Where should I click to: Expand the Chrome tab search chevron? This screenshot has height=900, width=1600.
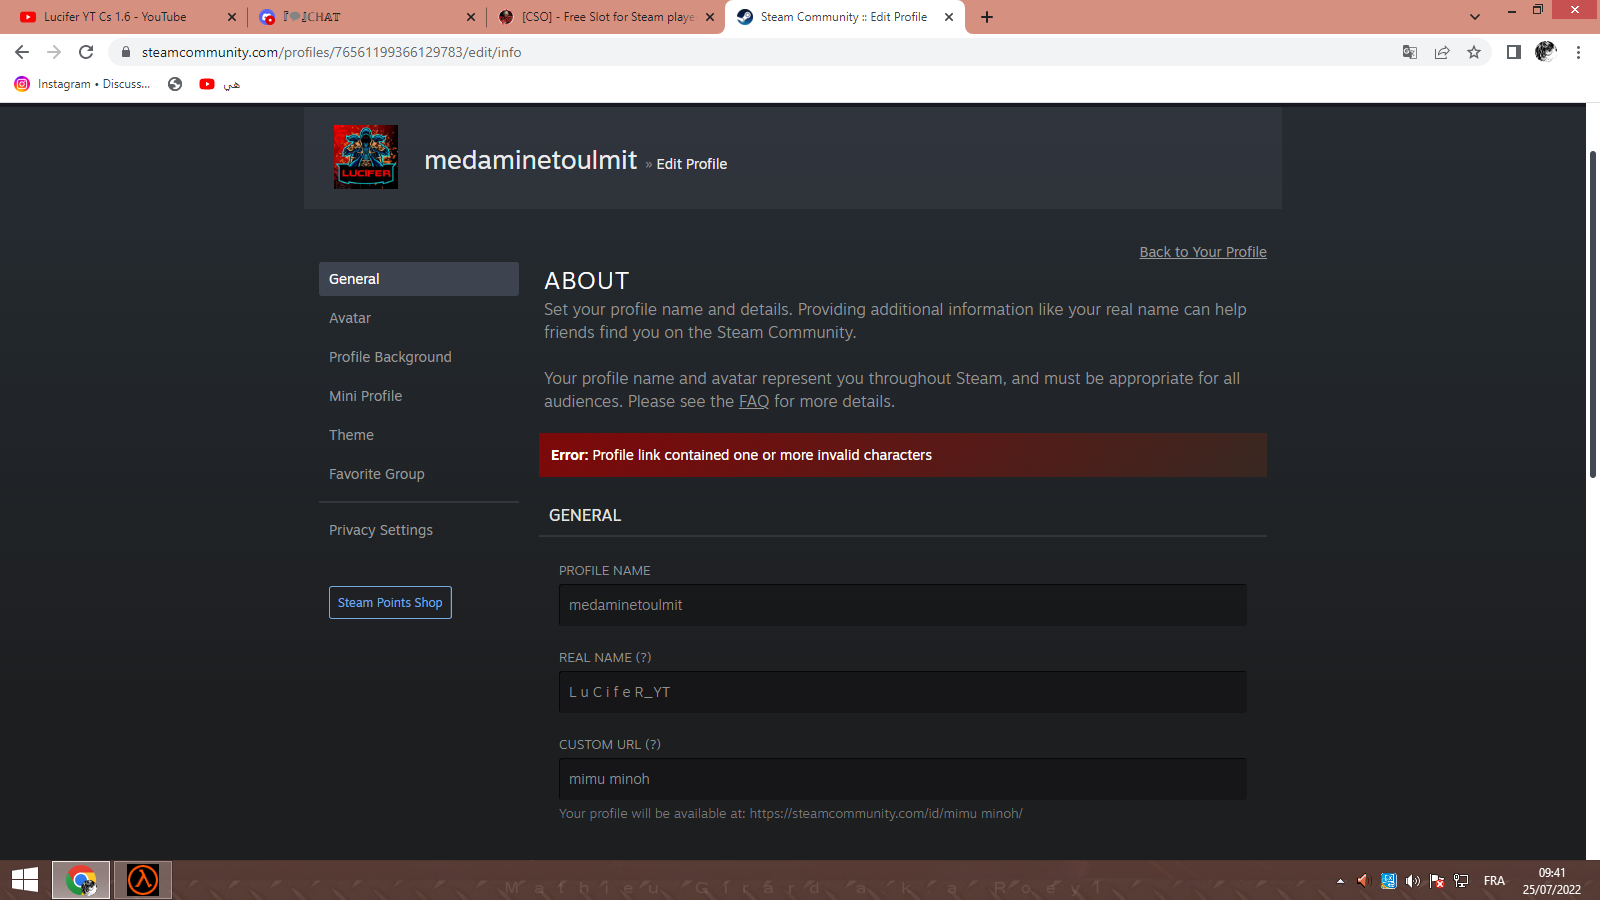(1475, 17)
